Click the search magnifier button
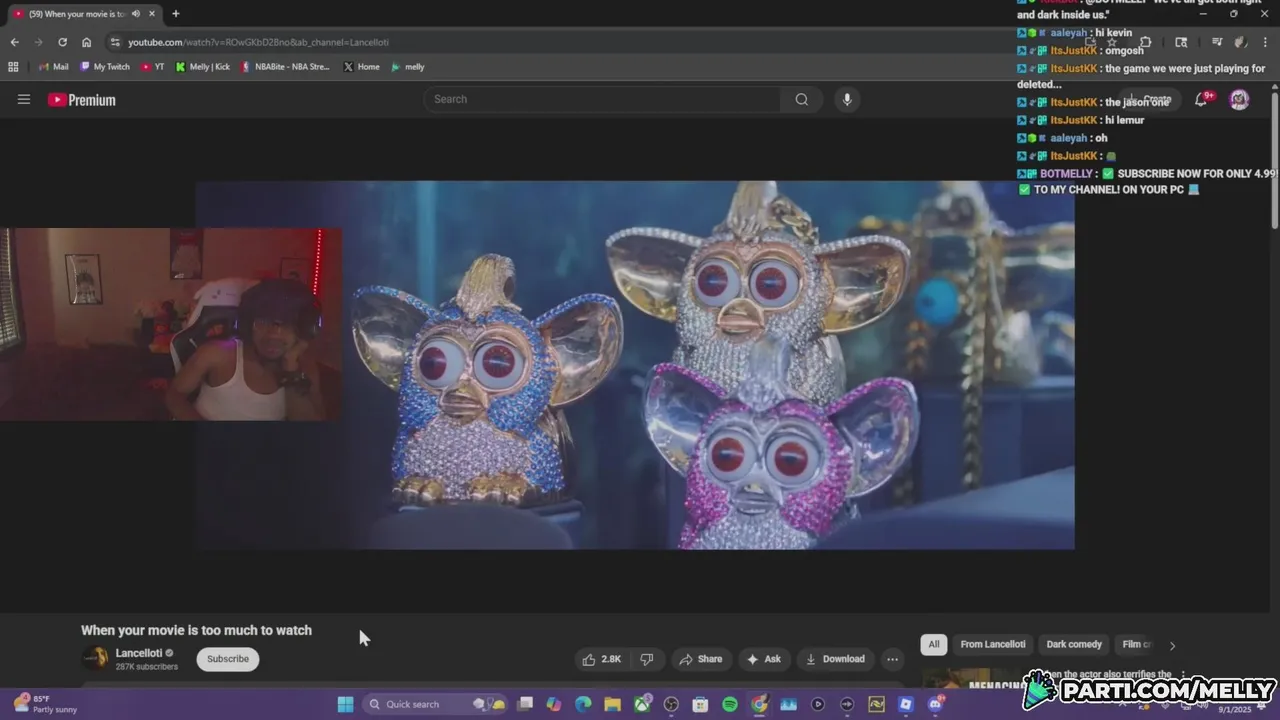Screen dimensions: 1280x720 [801, 99]
